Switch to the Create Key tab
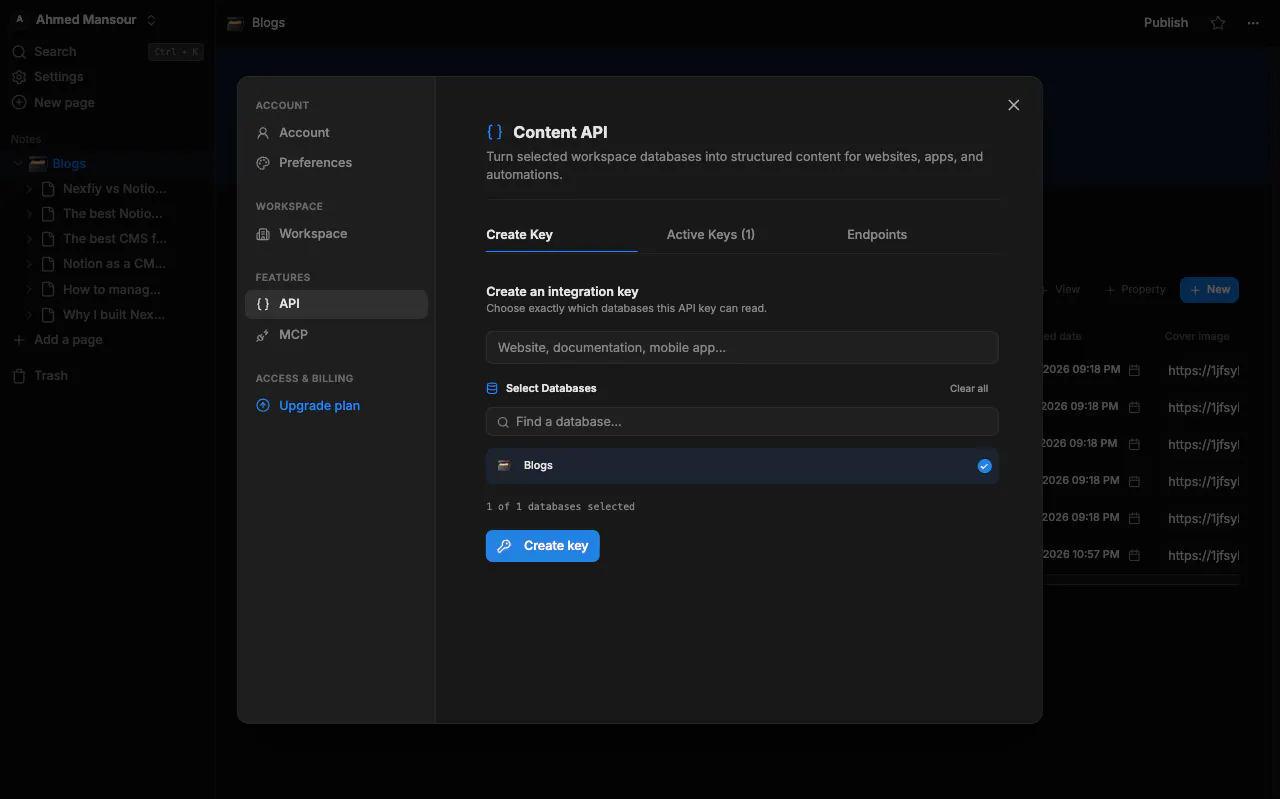This screenshot has width=1280, height=799. tap(519, 235)
